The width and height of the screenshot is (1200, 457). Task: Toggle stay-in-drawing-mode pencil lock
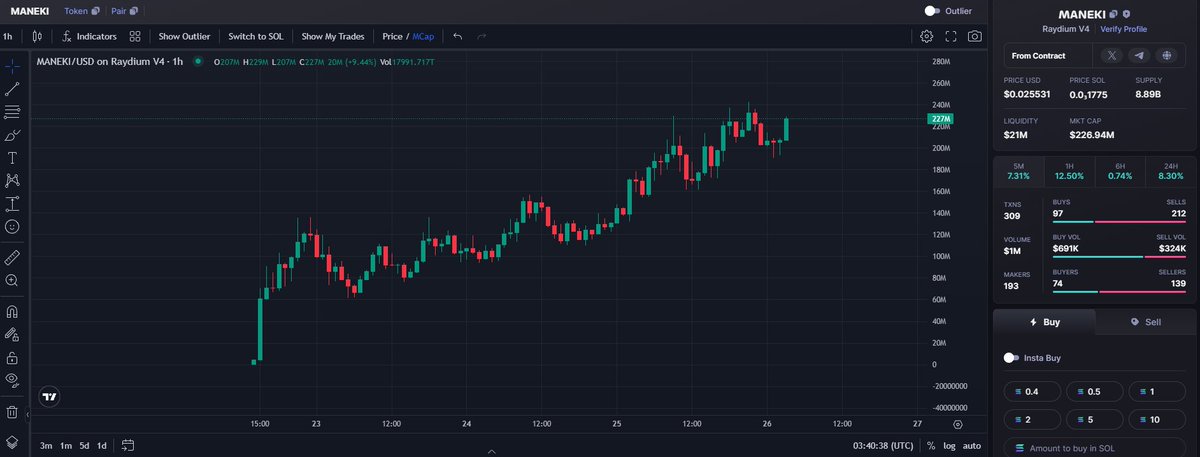[x=12, y=334]
